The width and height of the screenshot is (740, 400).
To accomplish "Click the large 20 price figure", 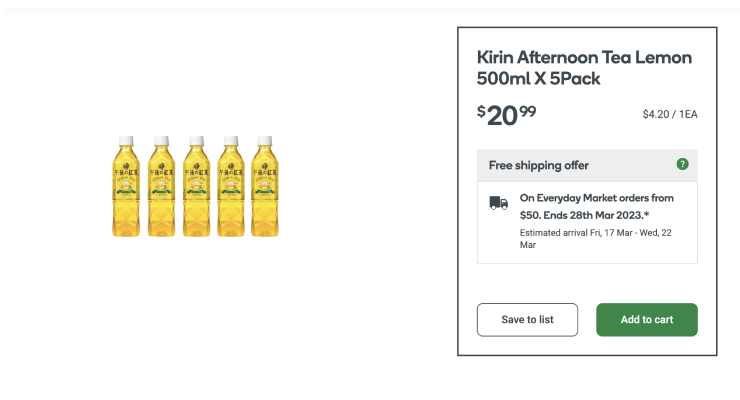I will (x=502, y=116).
